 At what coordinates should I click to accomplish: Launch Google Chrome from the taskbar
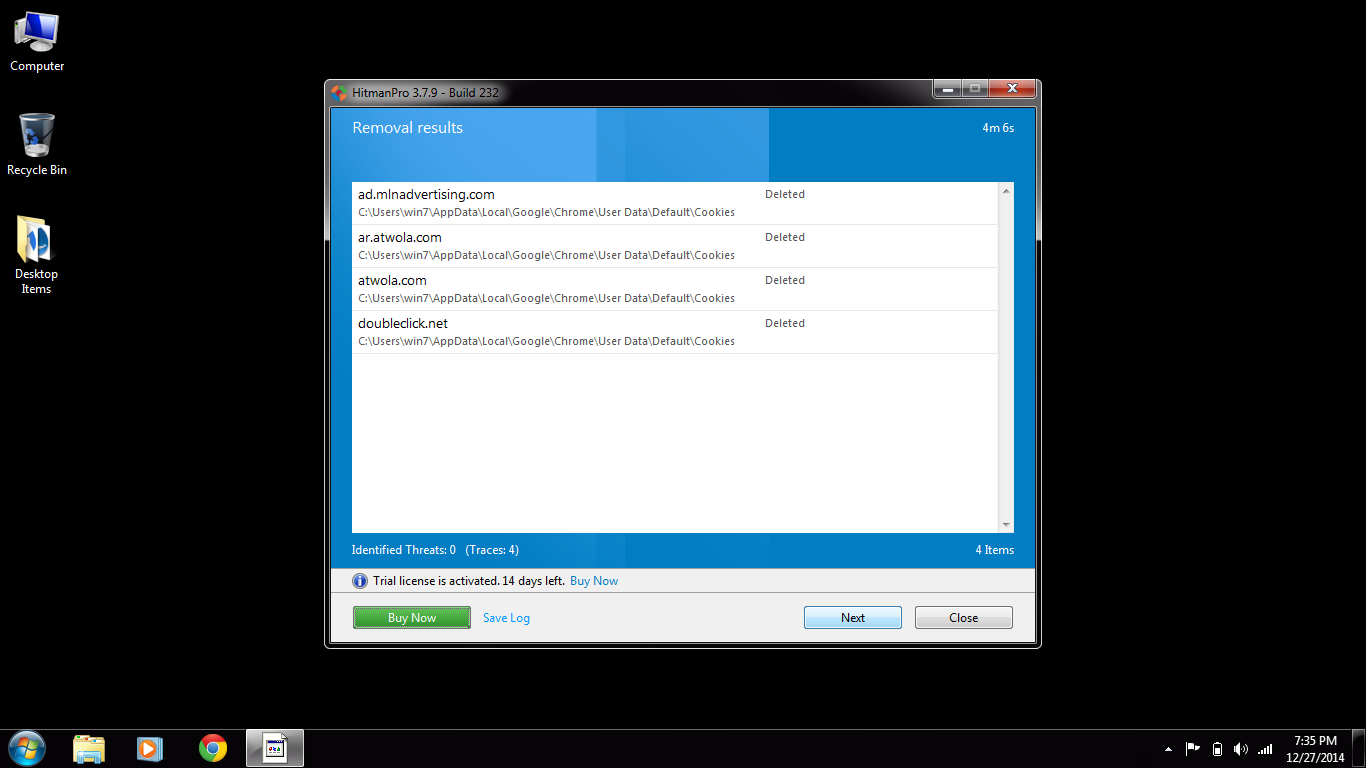212,748
